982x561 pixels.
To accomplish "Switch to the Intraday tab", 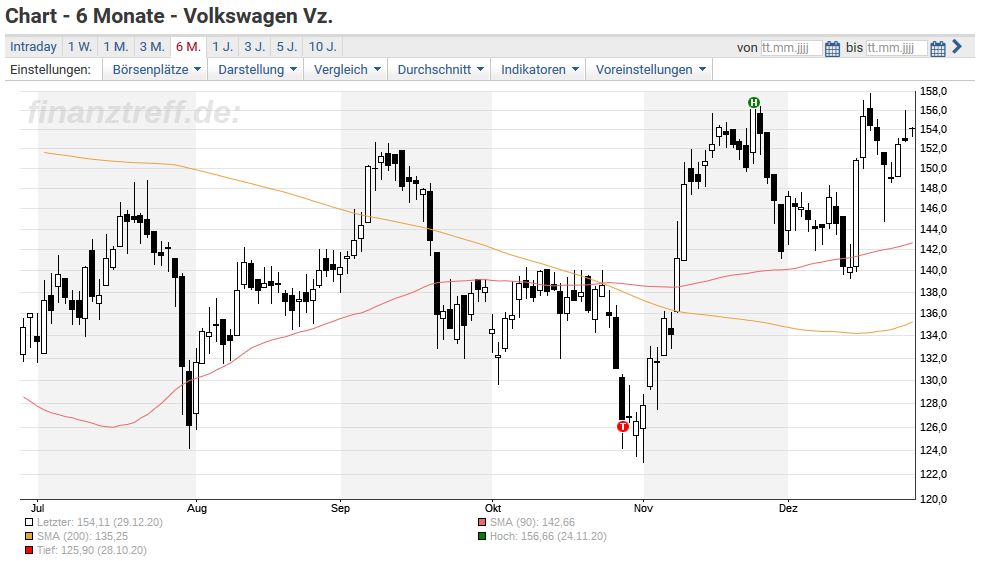I will tap(33, 47).
